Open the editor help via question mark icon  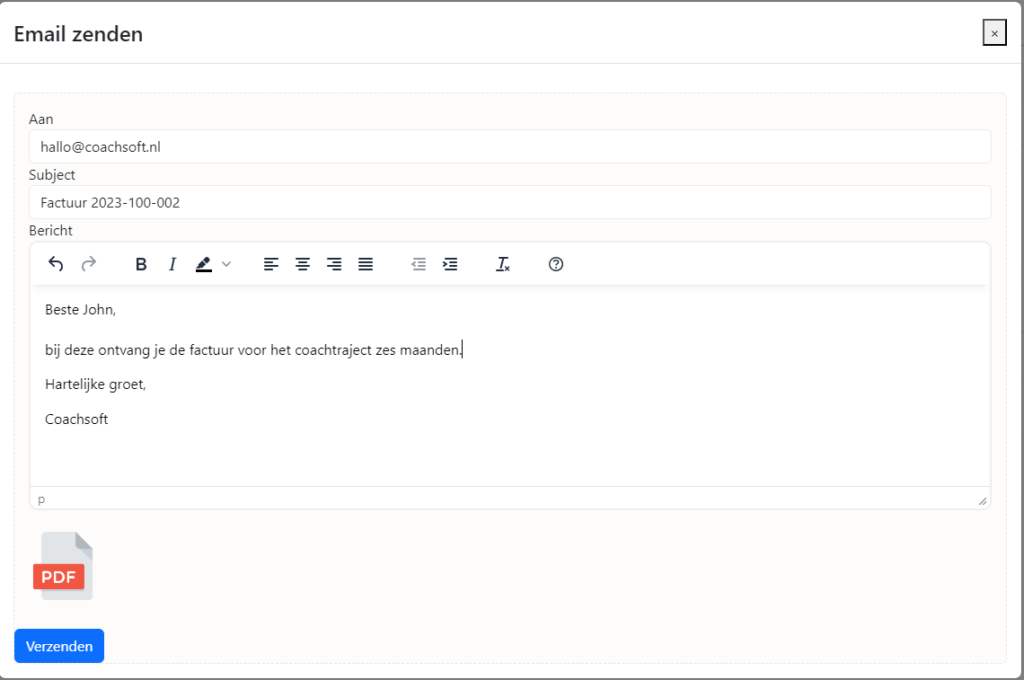(x=555, y=264)
